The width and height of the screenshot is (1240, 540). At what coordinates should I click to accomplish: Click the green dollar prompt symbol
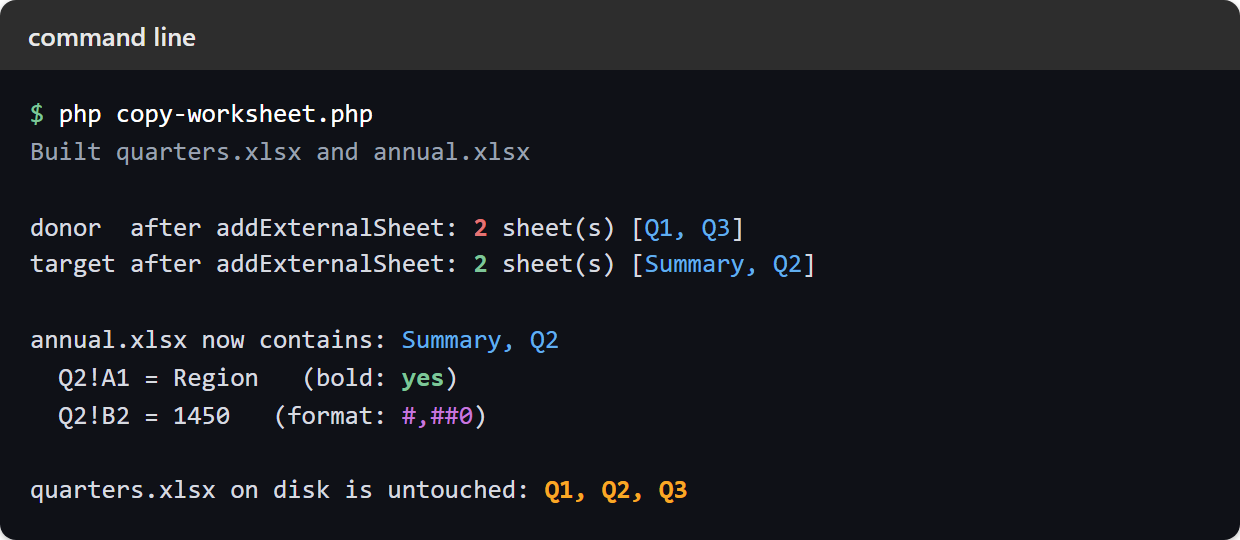point(37,114)
